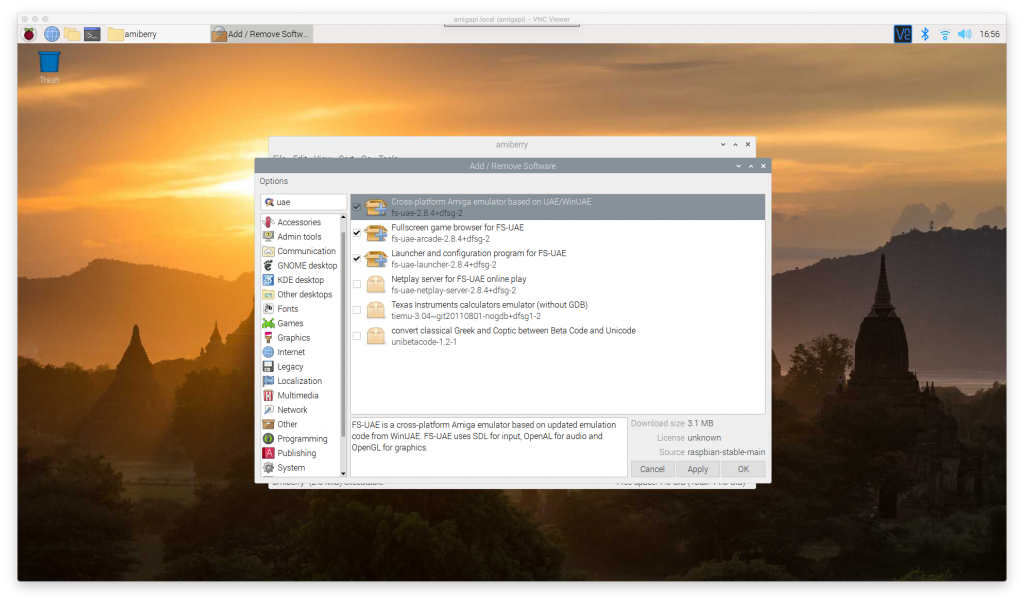Select the Launcher and configuration program row

point(558,259)
